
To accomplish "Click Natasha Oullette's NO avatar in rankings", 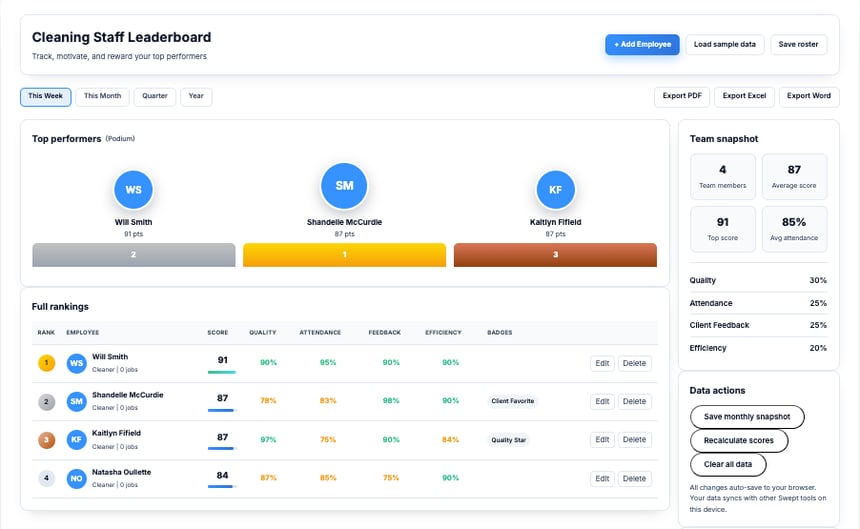I will tap(77, 479).
